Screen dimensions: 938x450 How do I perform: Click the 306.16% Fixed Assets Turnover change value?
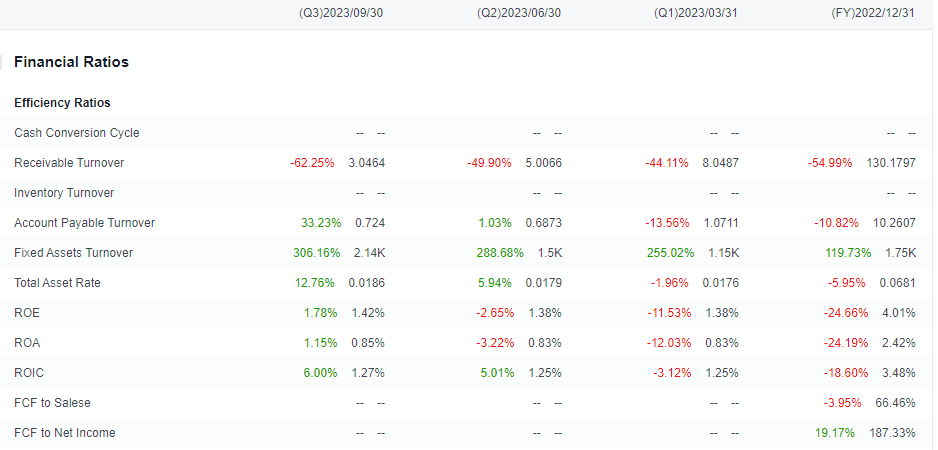(x=316, y=253)
